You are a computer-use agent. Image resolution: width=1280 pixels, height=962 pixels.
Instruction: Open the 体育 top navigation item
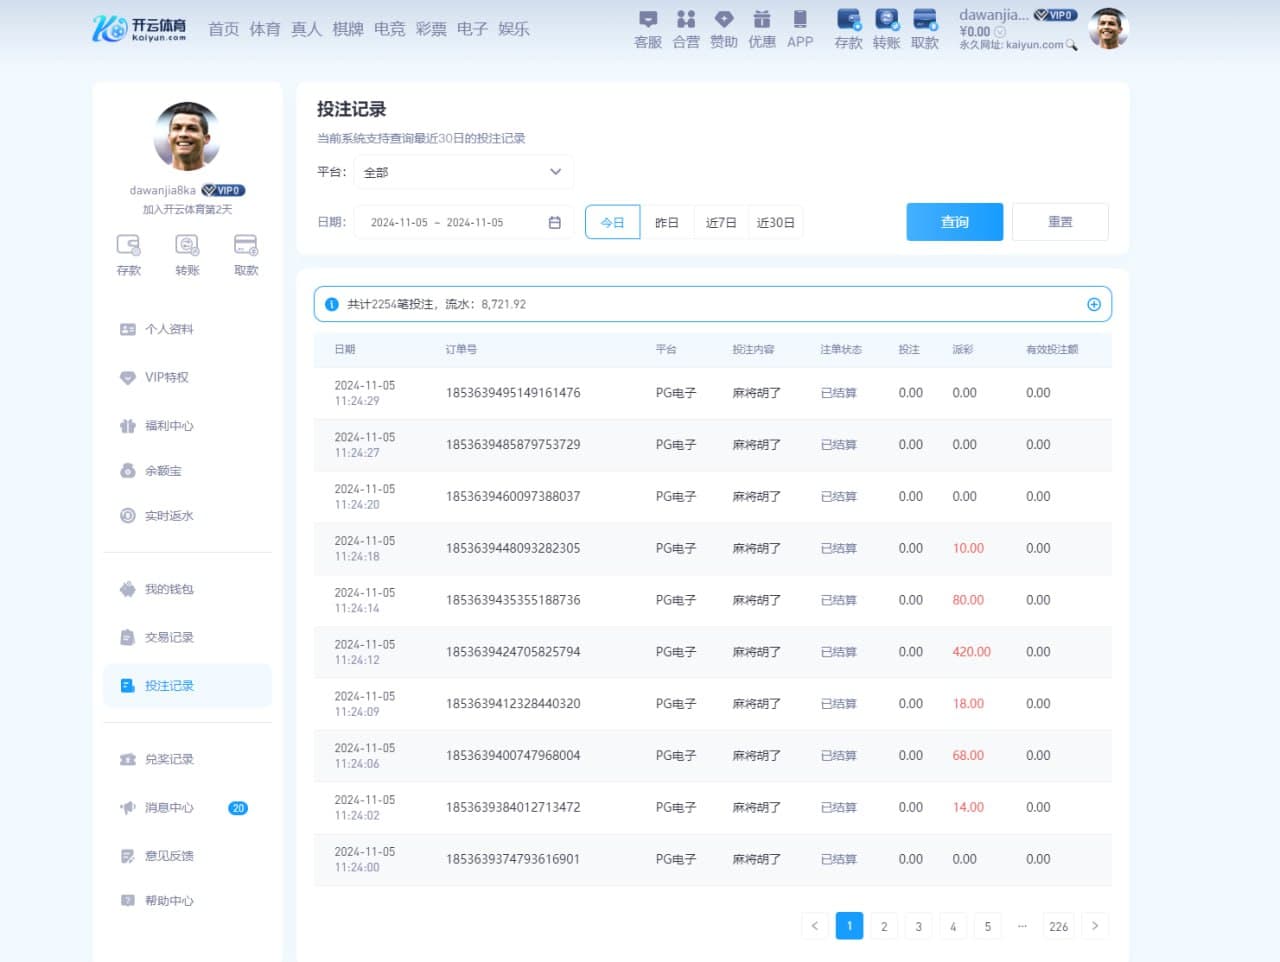265,29
